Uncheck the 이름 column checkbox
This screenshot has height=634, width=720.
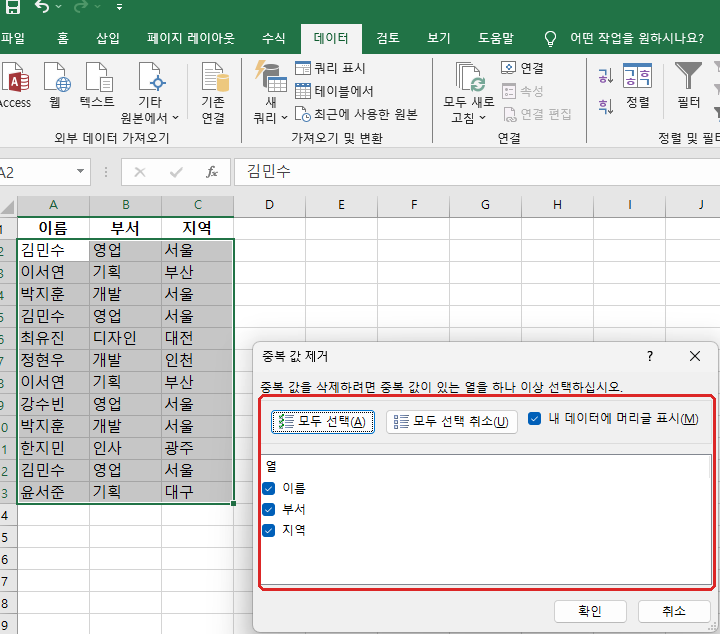(269, 488)
